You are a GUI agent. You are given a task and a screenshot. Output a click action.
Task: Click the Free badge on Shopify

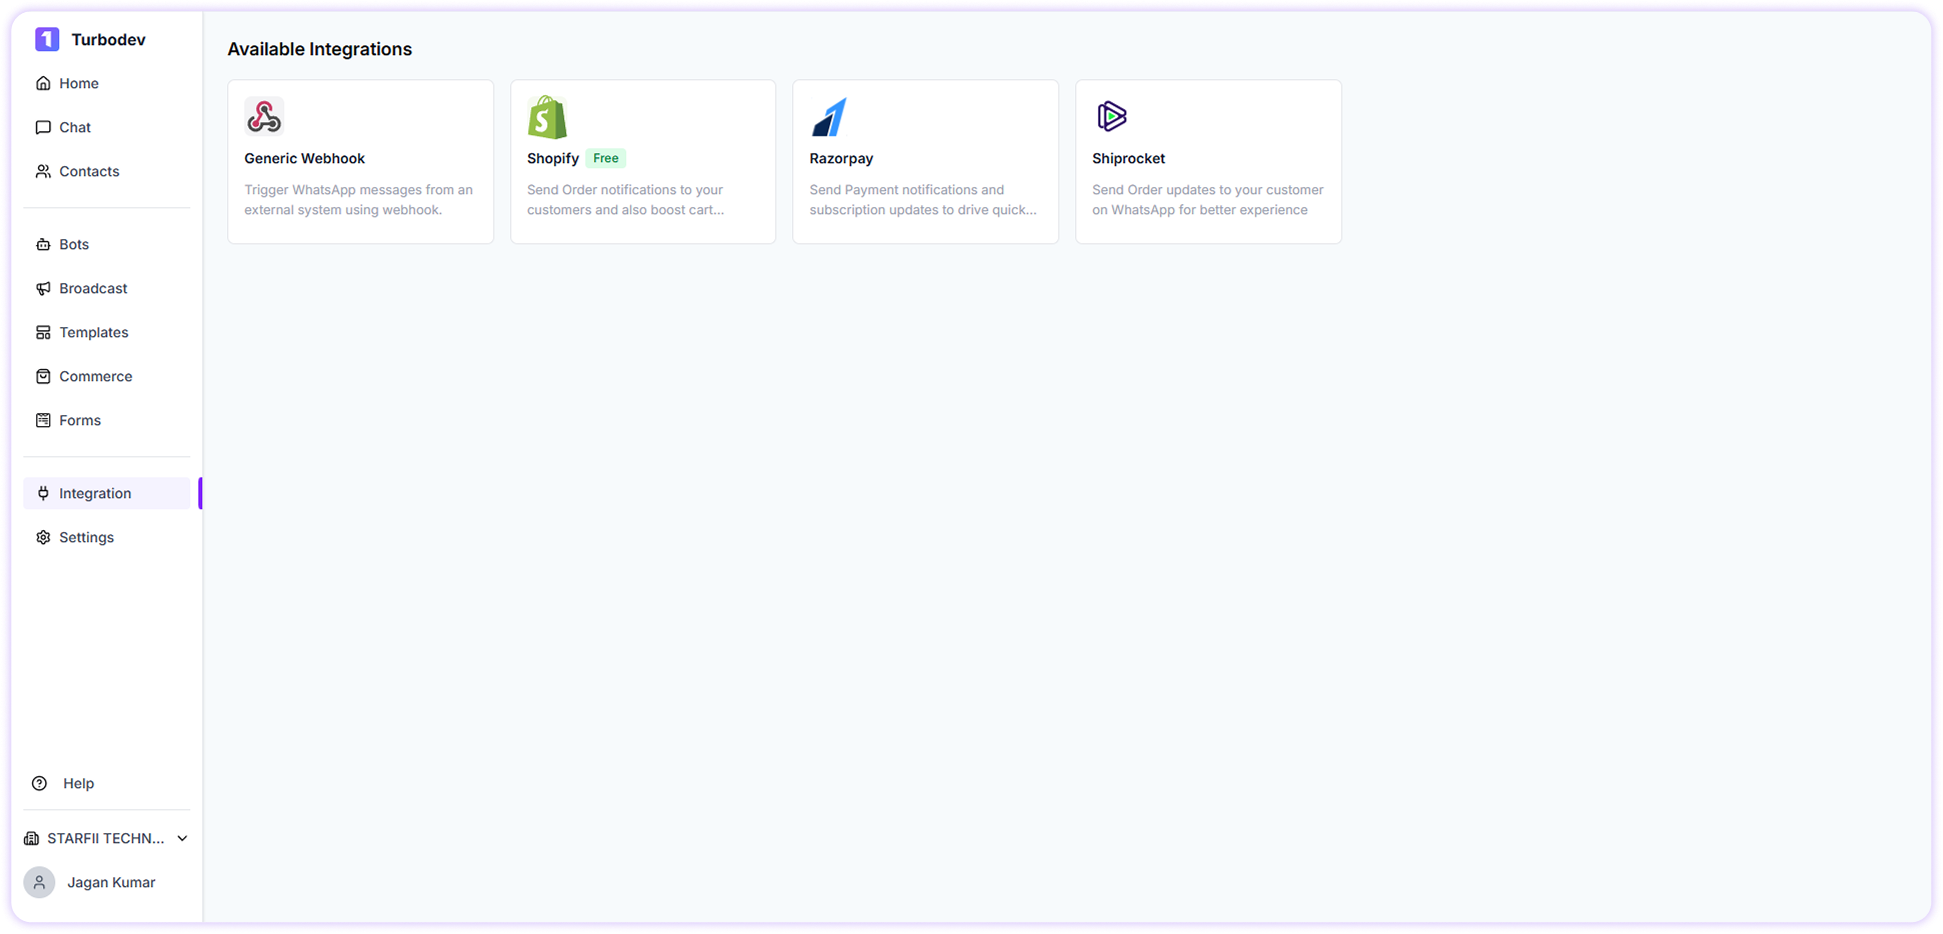pyautogui.click(x=605, y=158)
